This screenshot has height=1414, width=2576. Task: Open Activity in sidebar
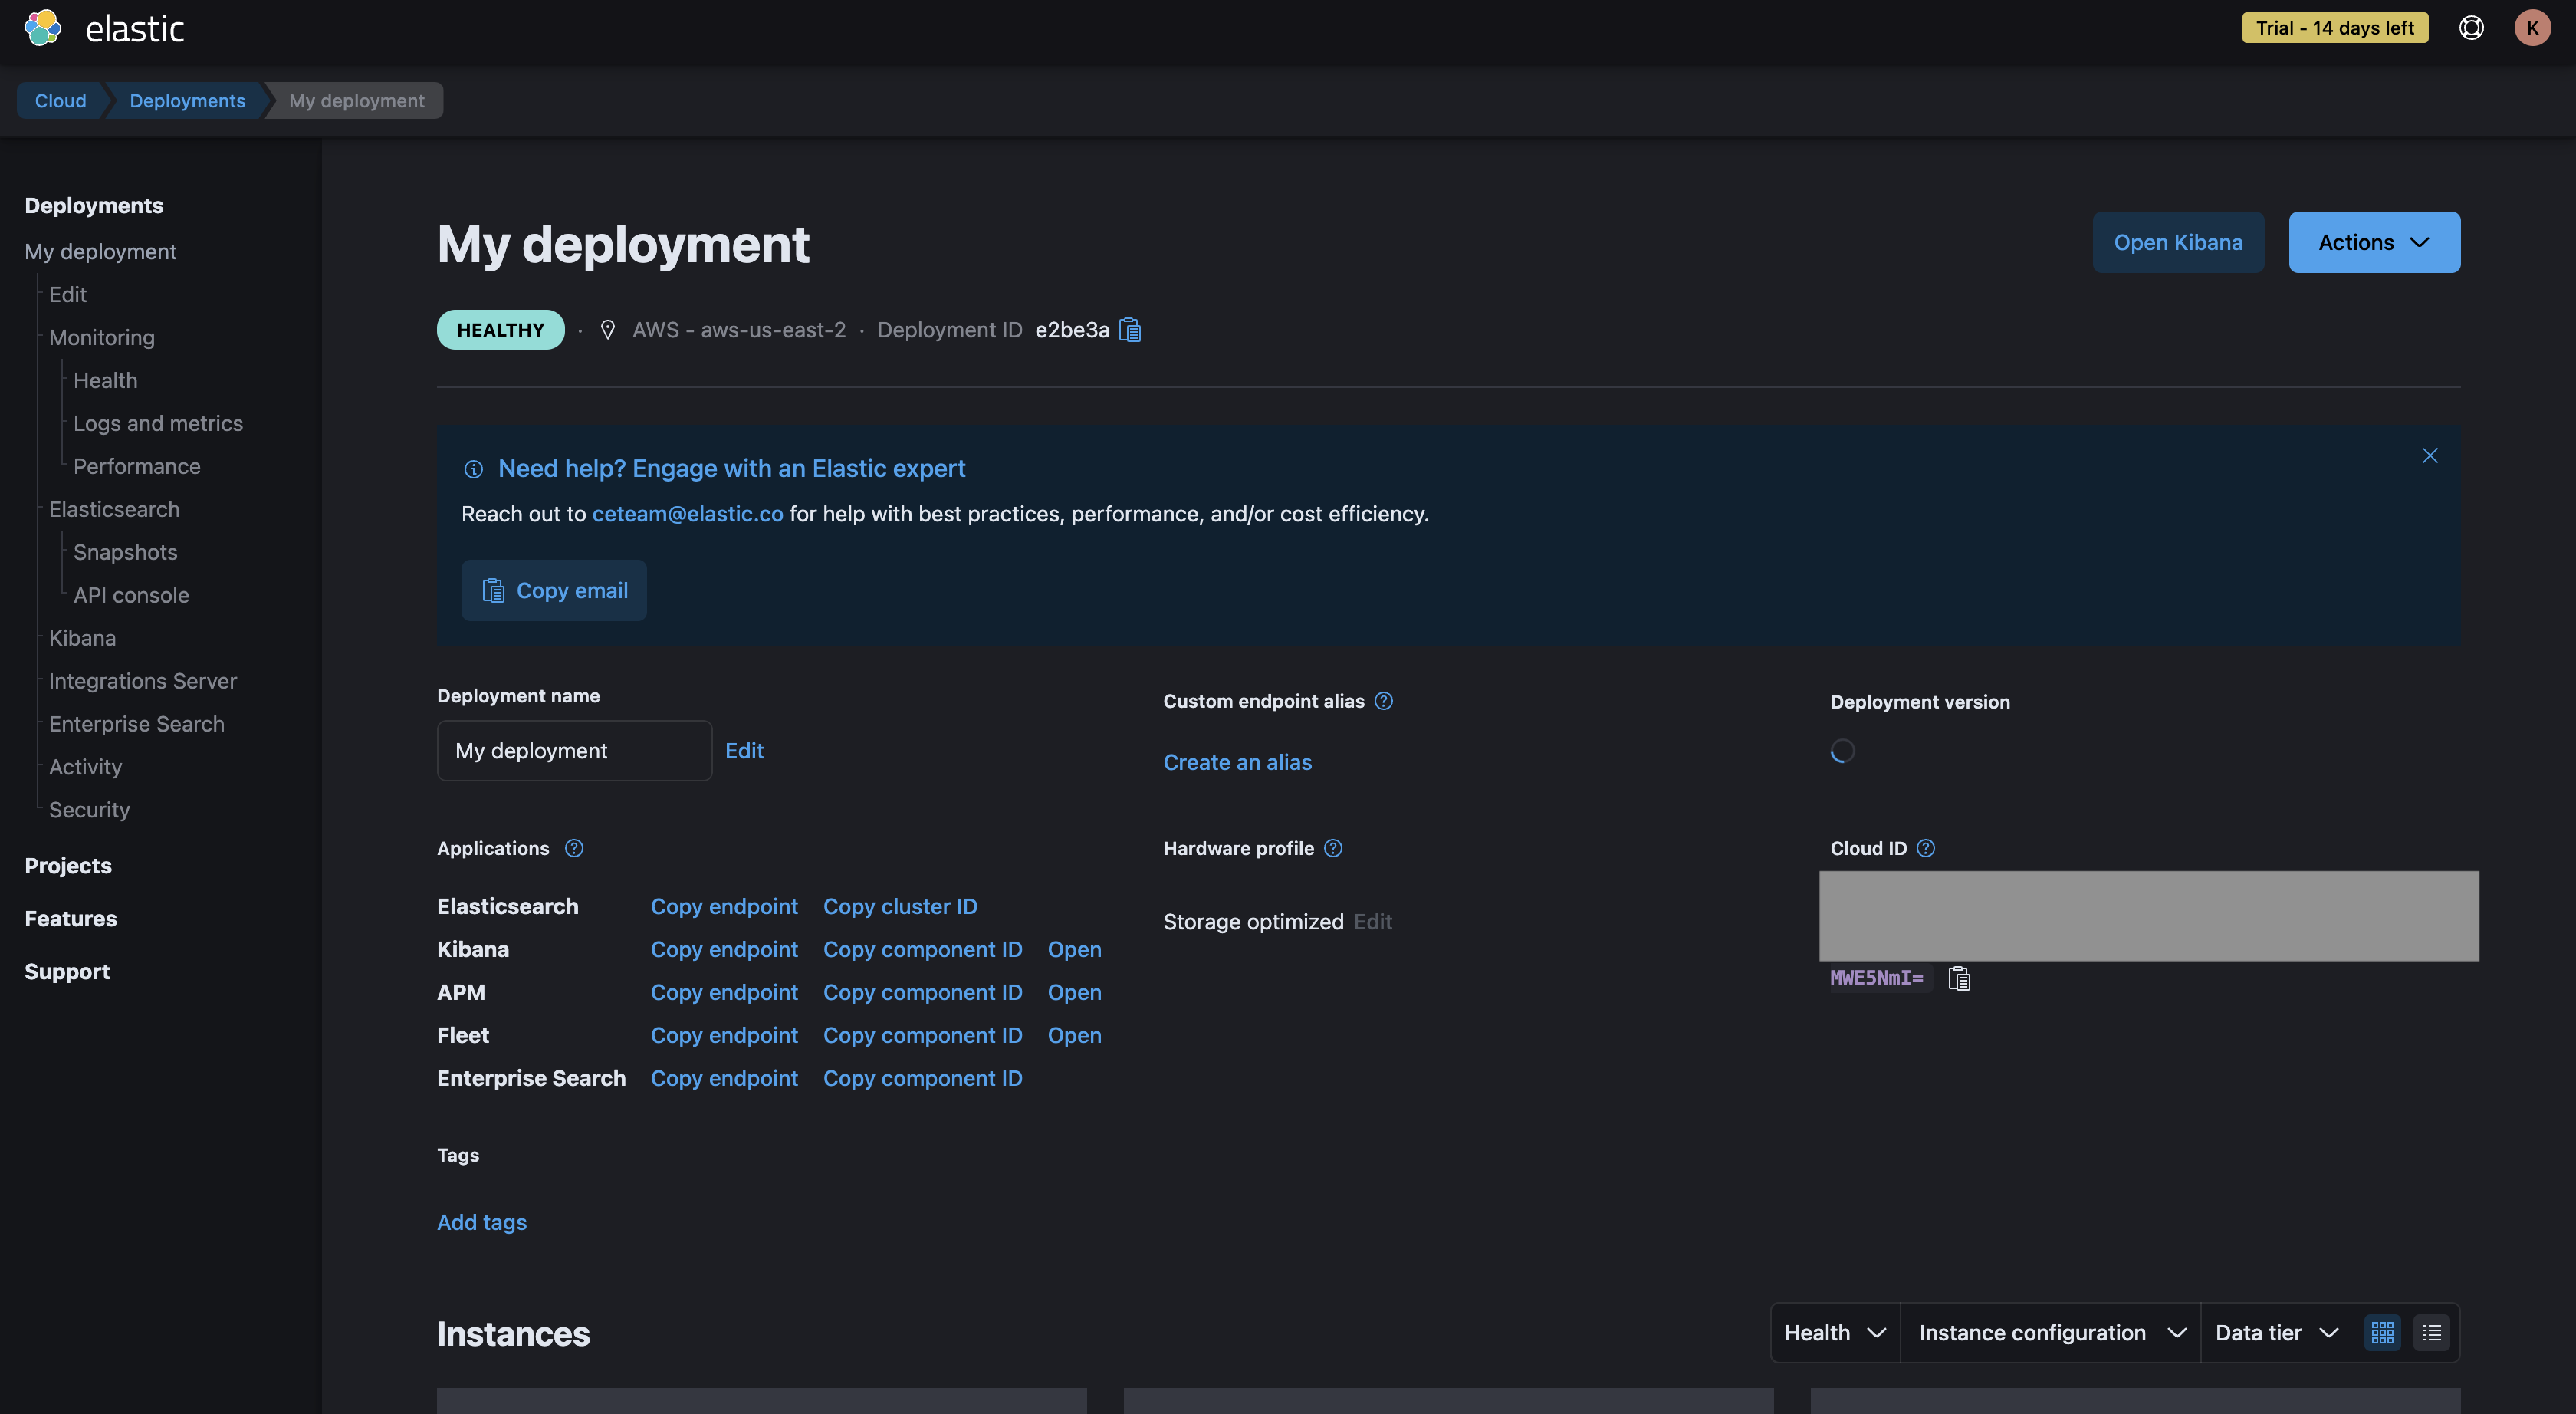(85, 768)
